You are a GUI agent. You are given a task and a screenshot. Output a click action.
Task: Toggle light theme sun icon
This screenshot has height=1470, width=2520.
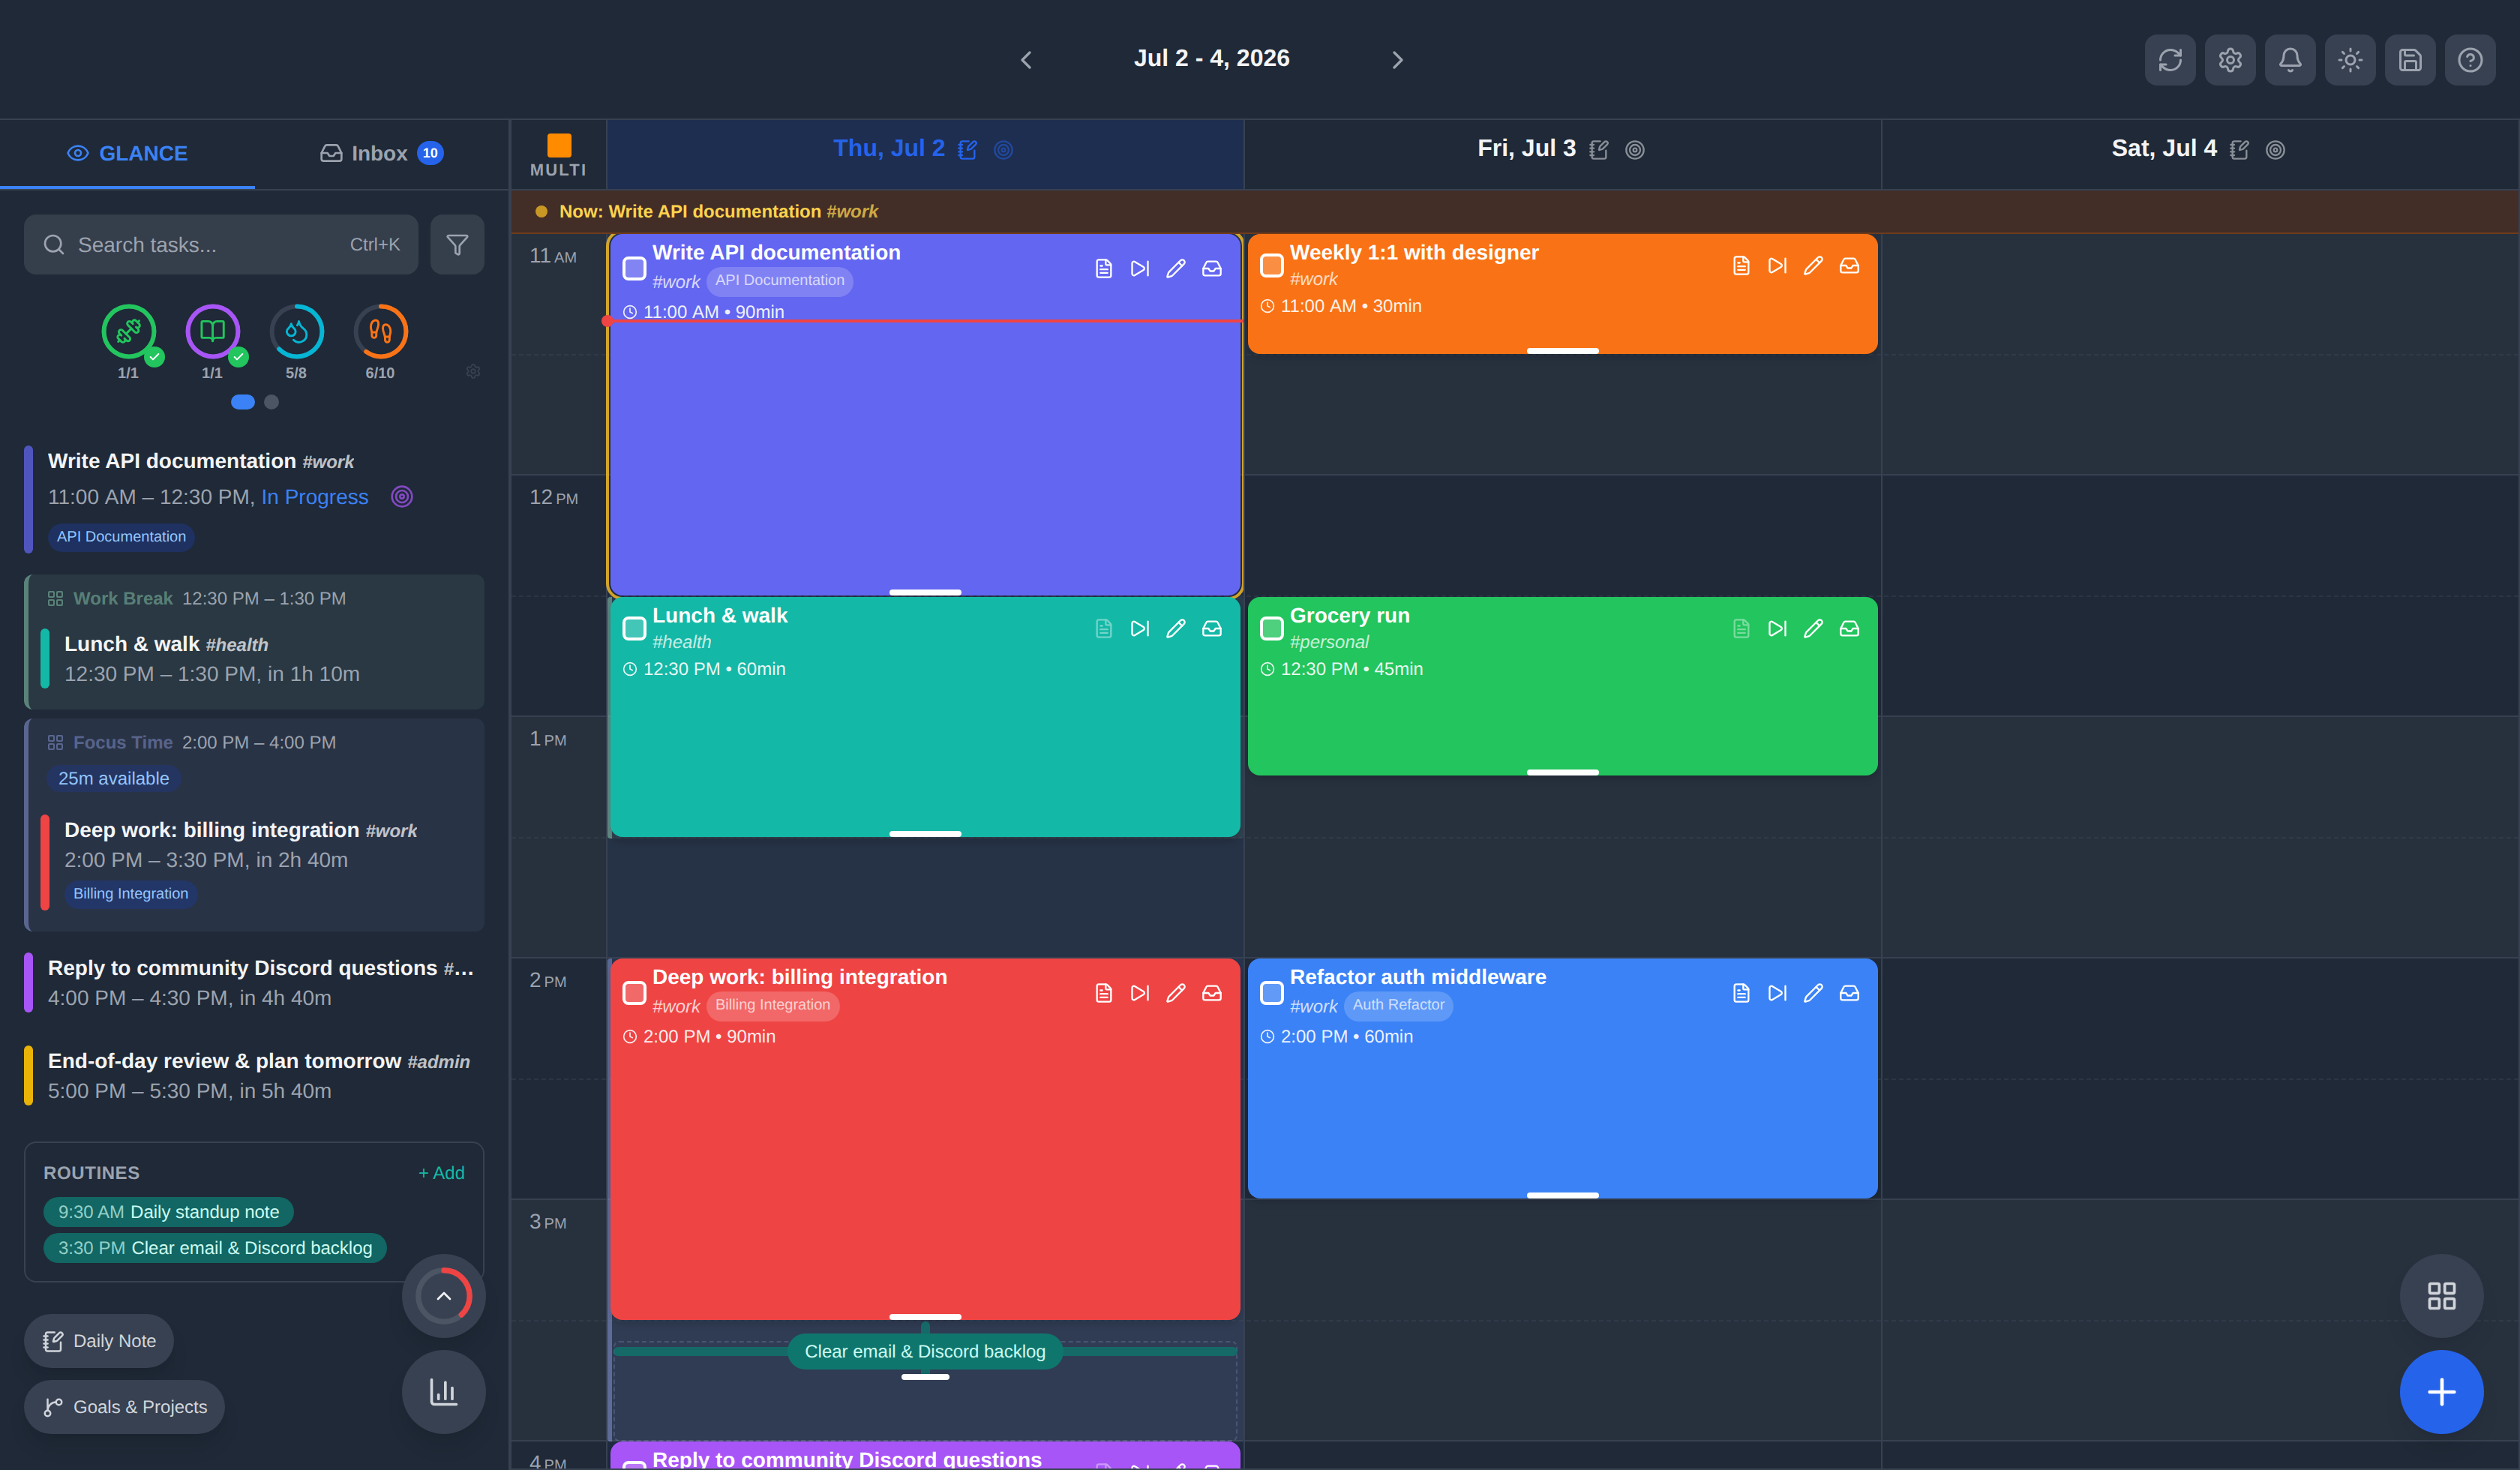click(x=2350, y=60)
